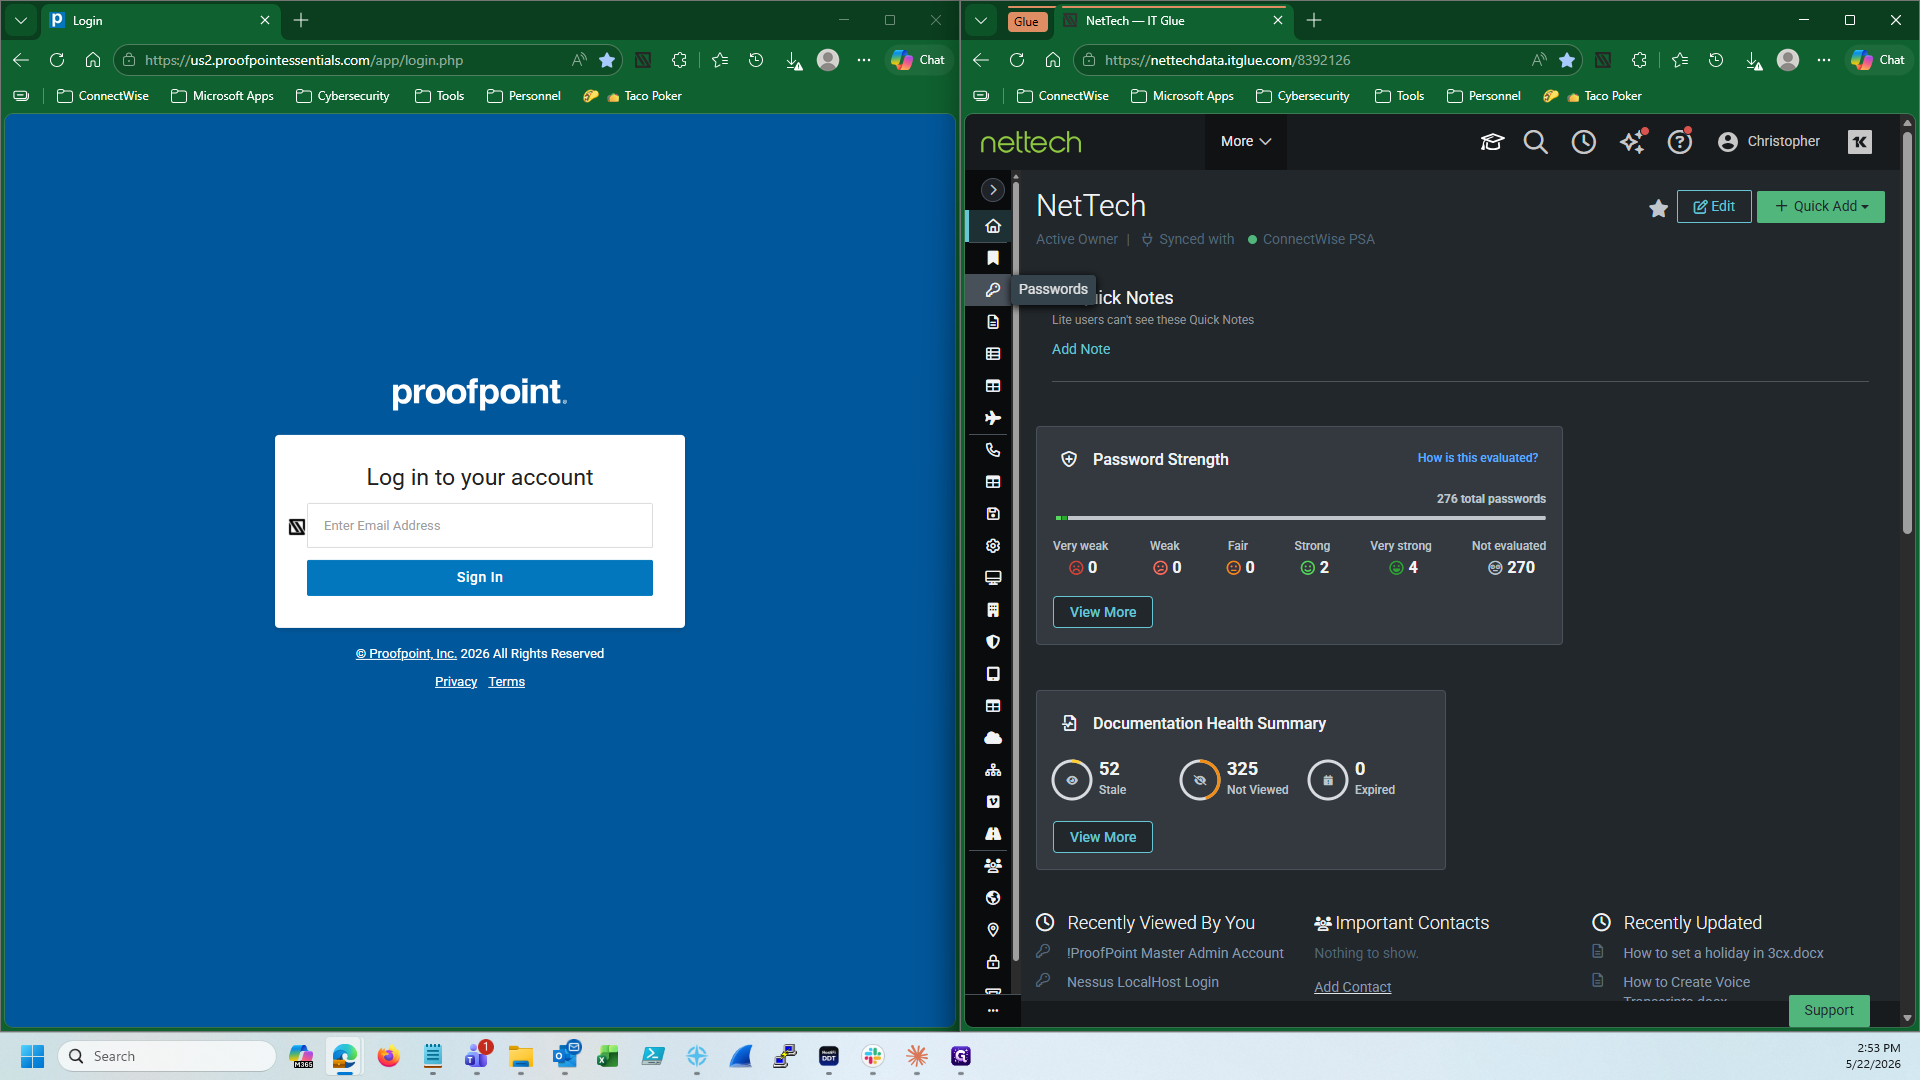Click phone icon in IT Glue sidebar
The height and width of the screenshot is (1080, 1920).
pos(992,450)
